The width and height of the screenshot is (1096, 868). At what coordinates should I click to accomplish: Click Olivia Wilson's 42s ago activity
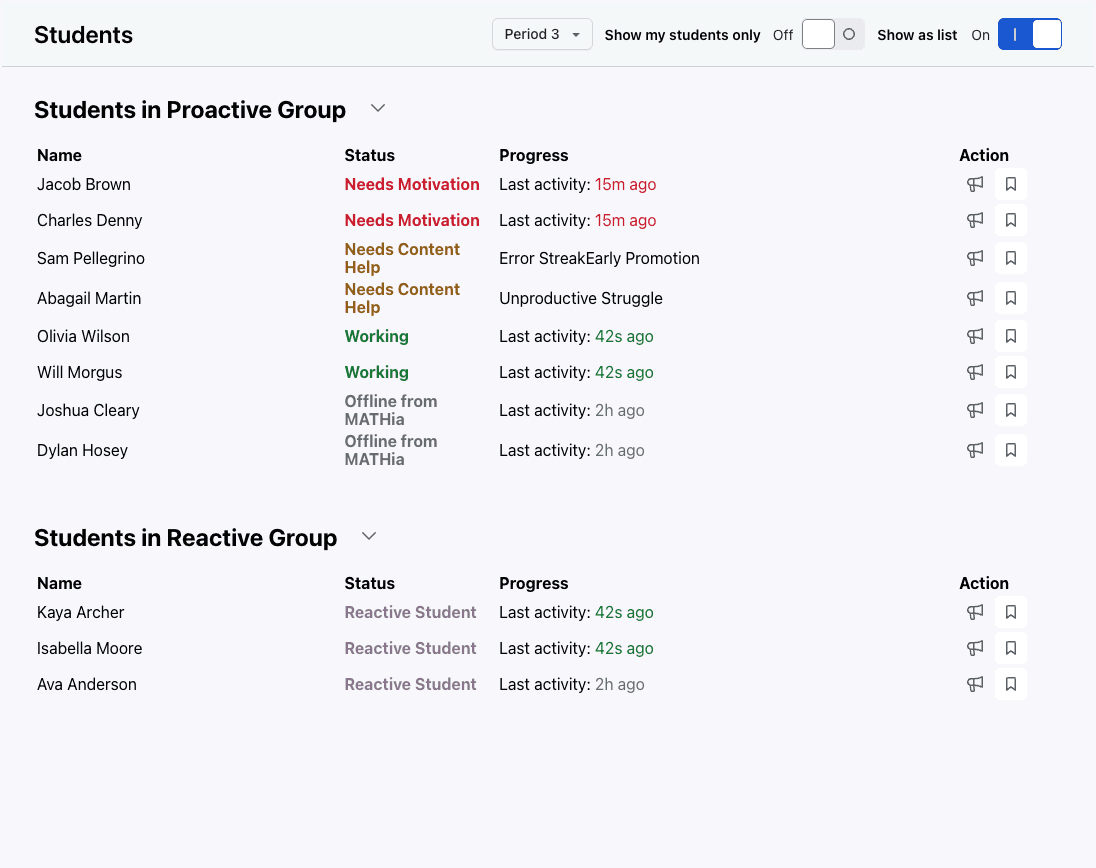click(x=624, y=336)
